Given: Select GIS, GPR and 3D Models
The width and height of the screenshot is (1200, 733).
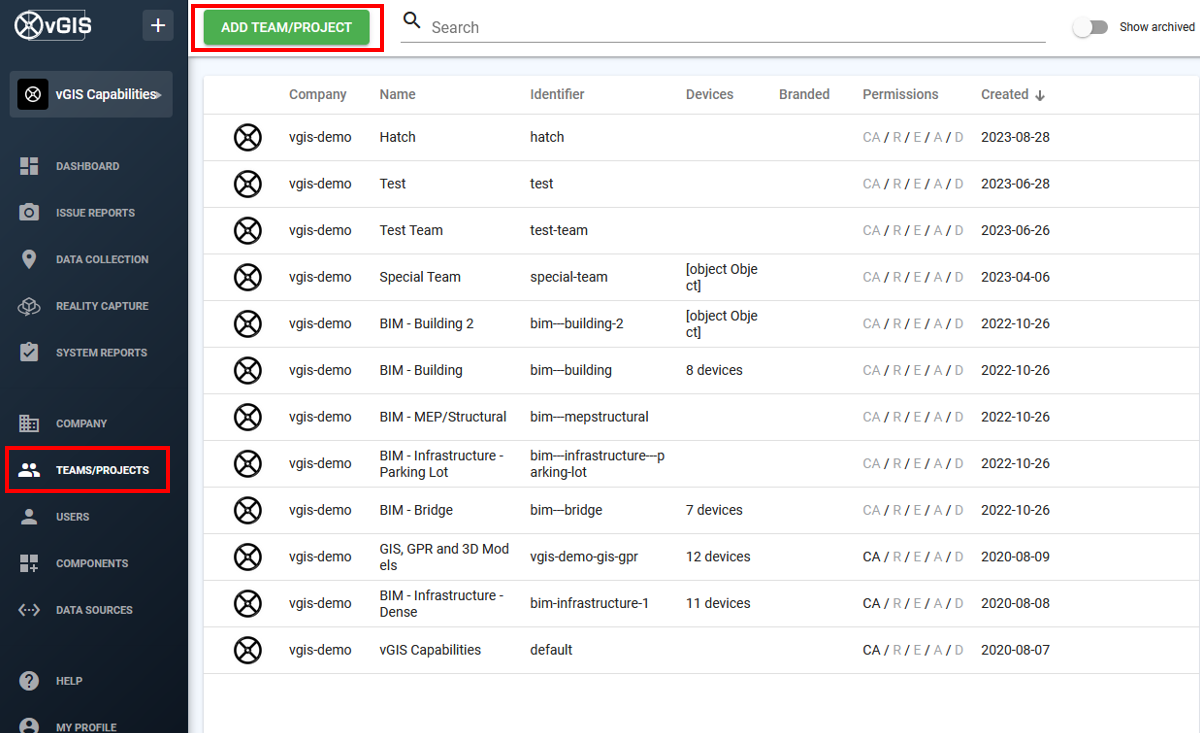Looking at the screenshot, I should click(445, 557).
